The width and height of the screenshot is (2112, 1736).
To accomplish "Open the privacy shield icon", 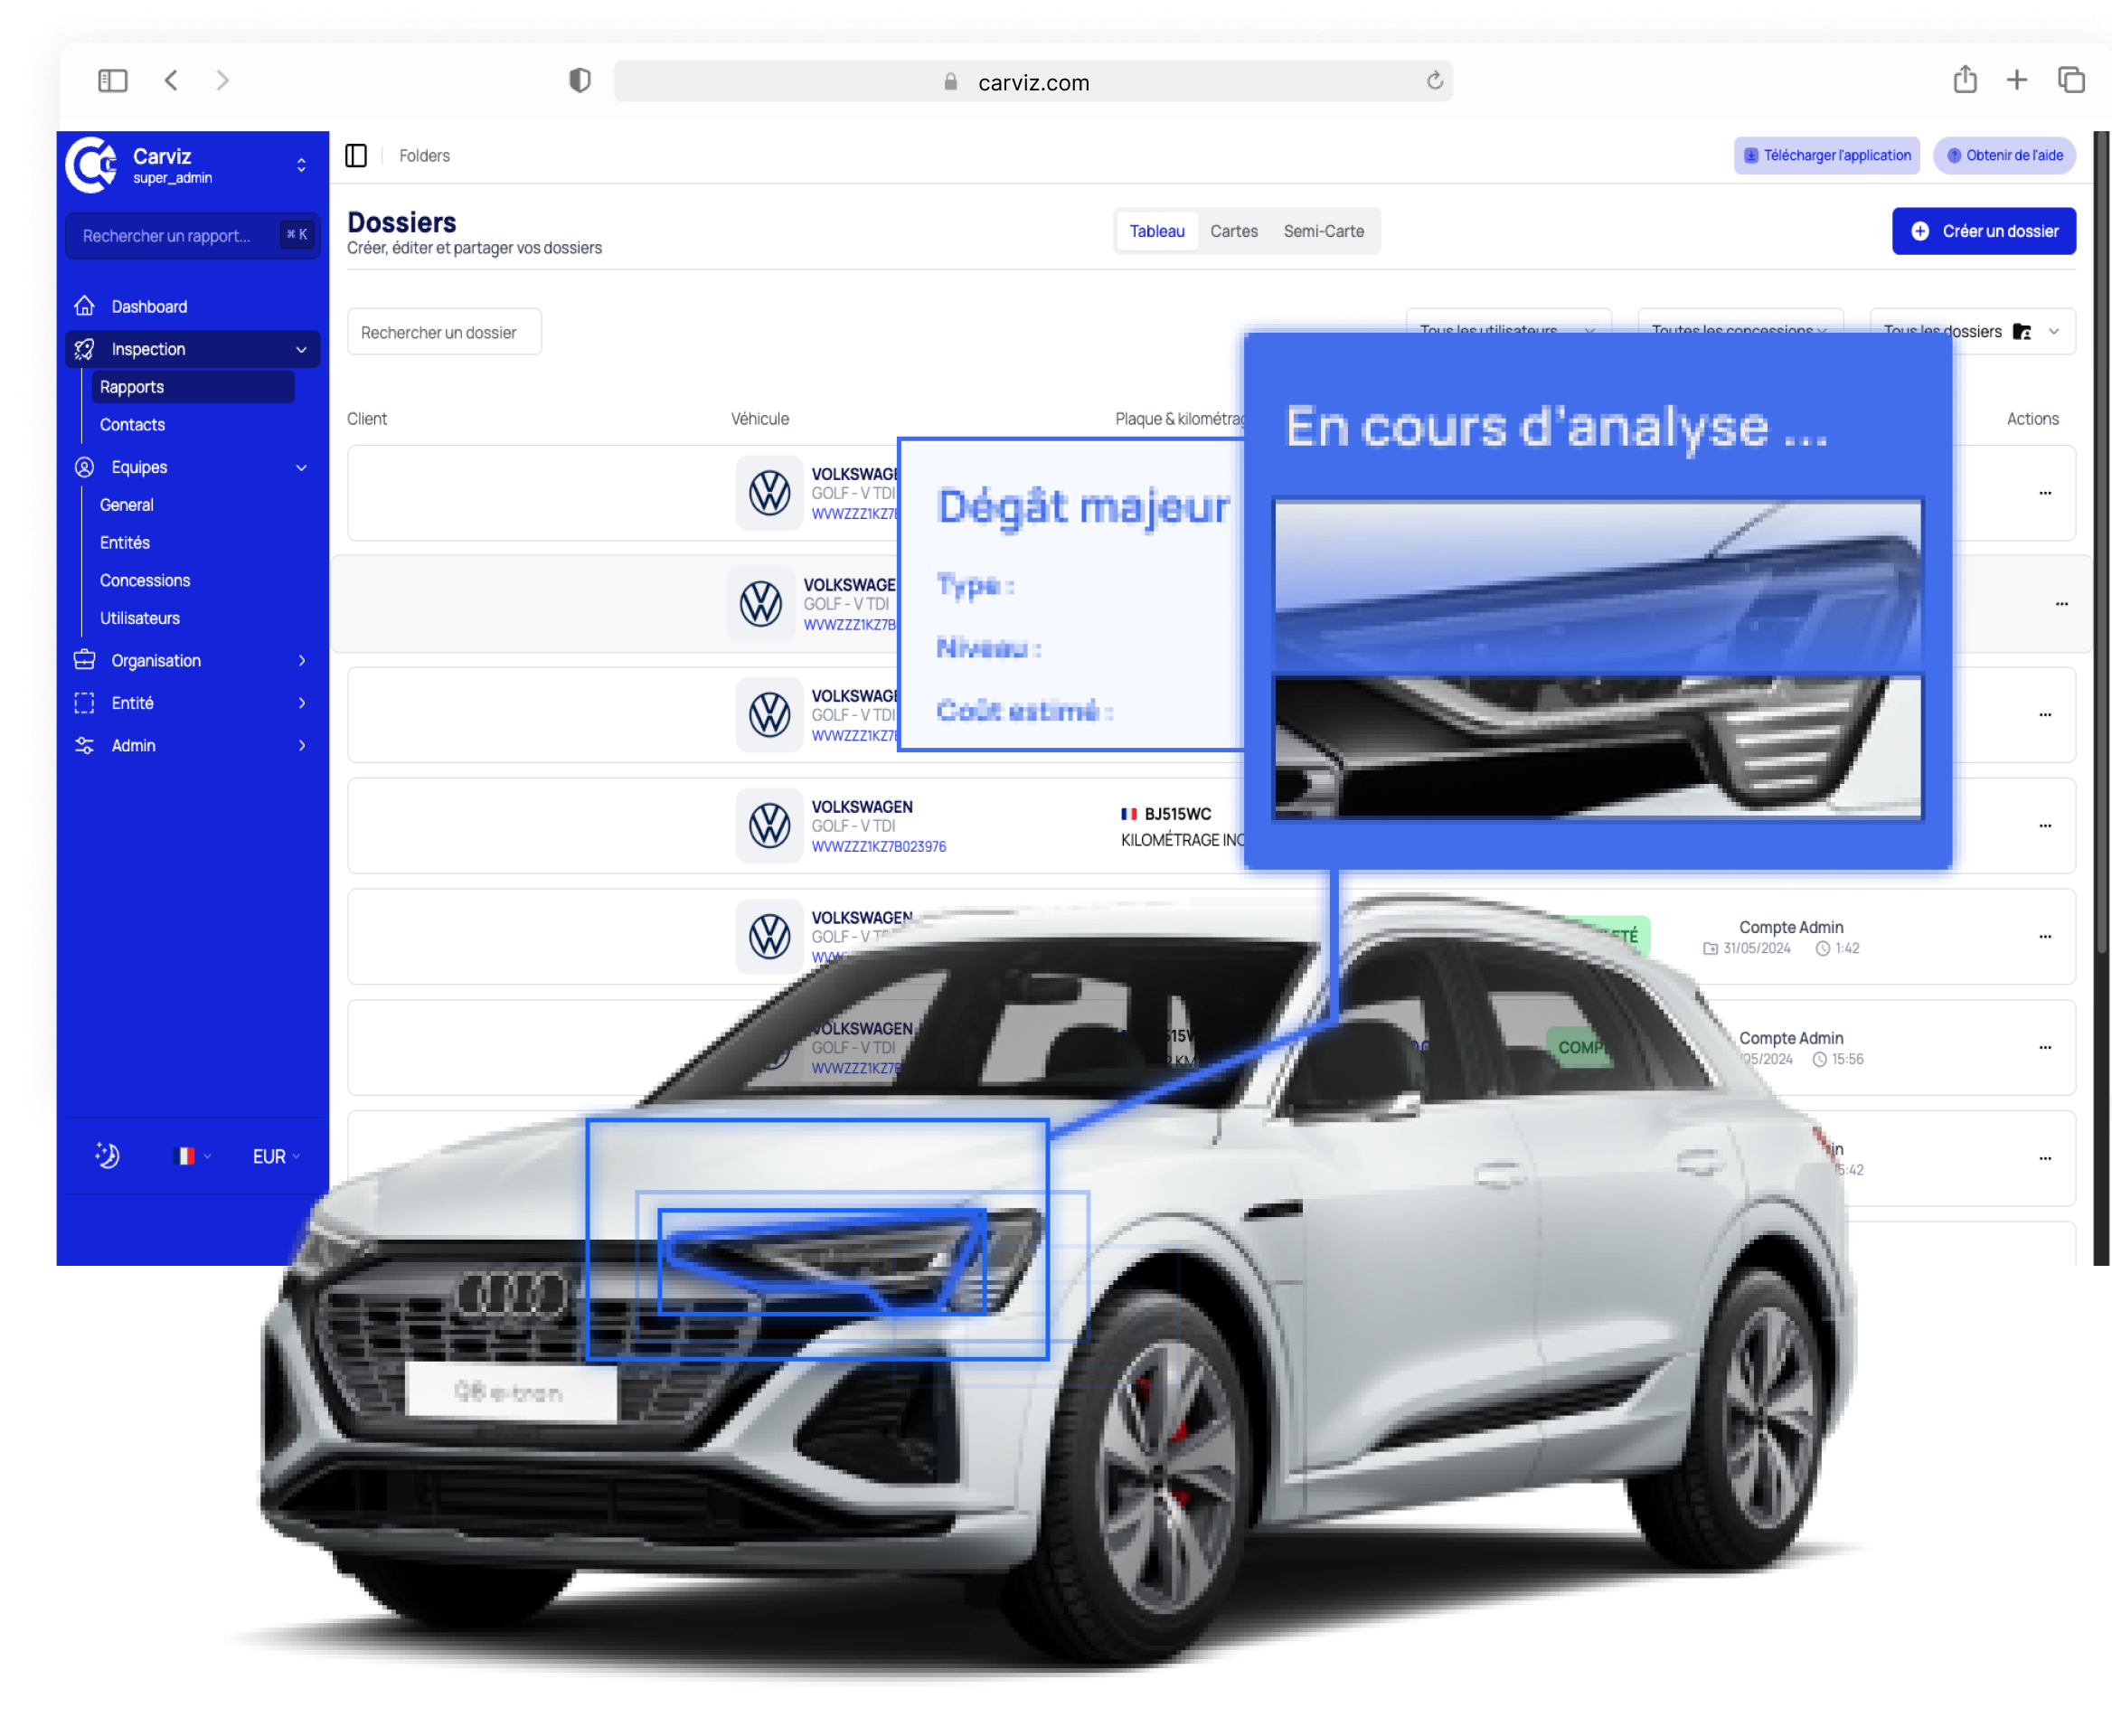I will click(580, 80).
